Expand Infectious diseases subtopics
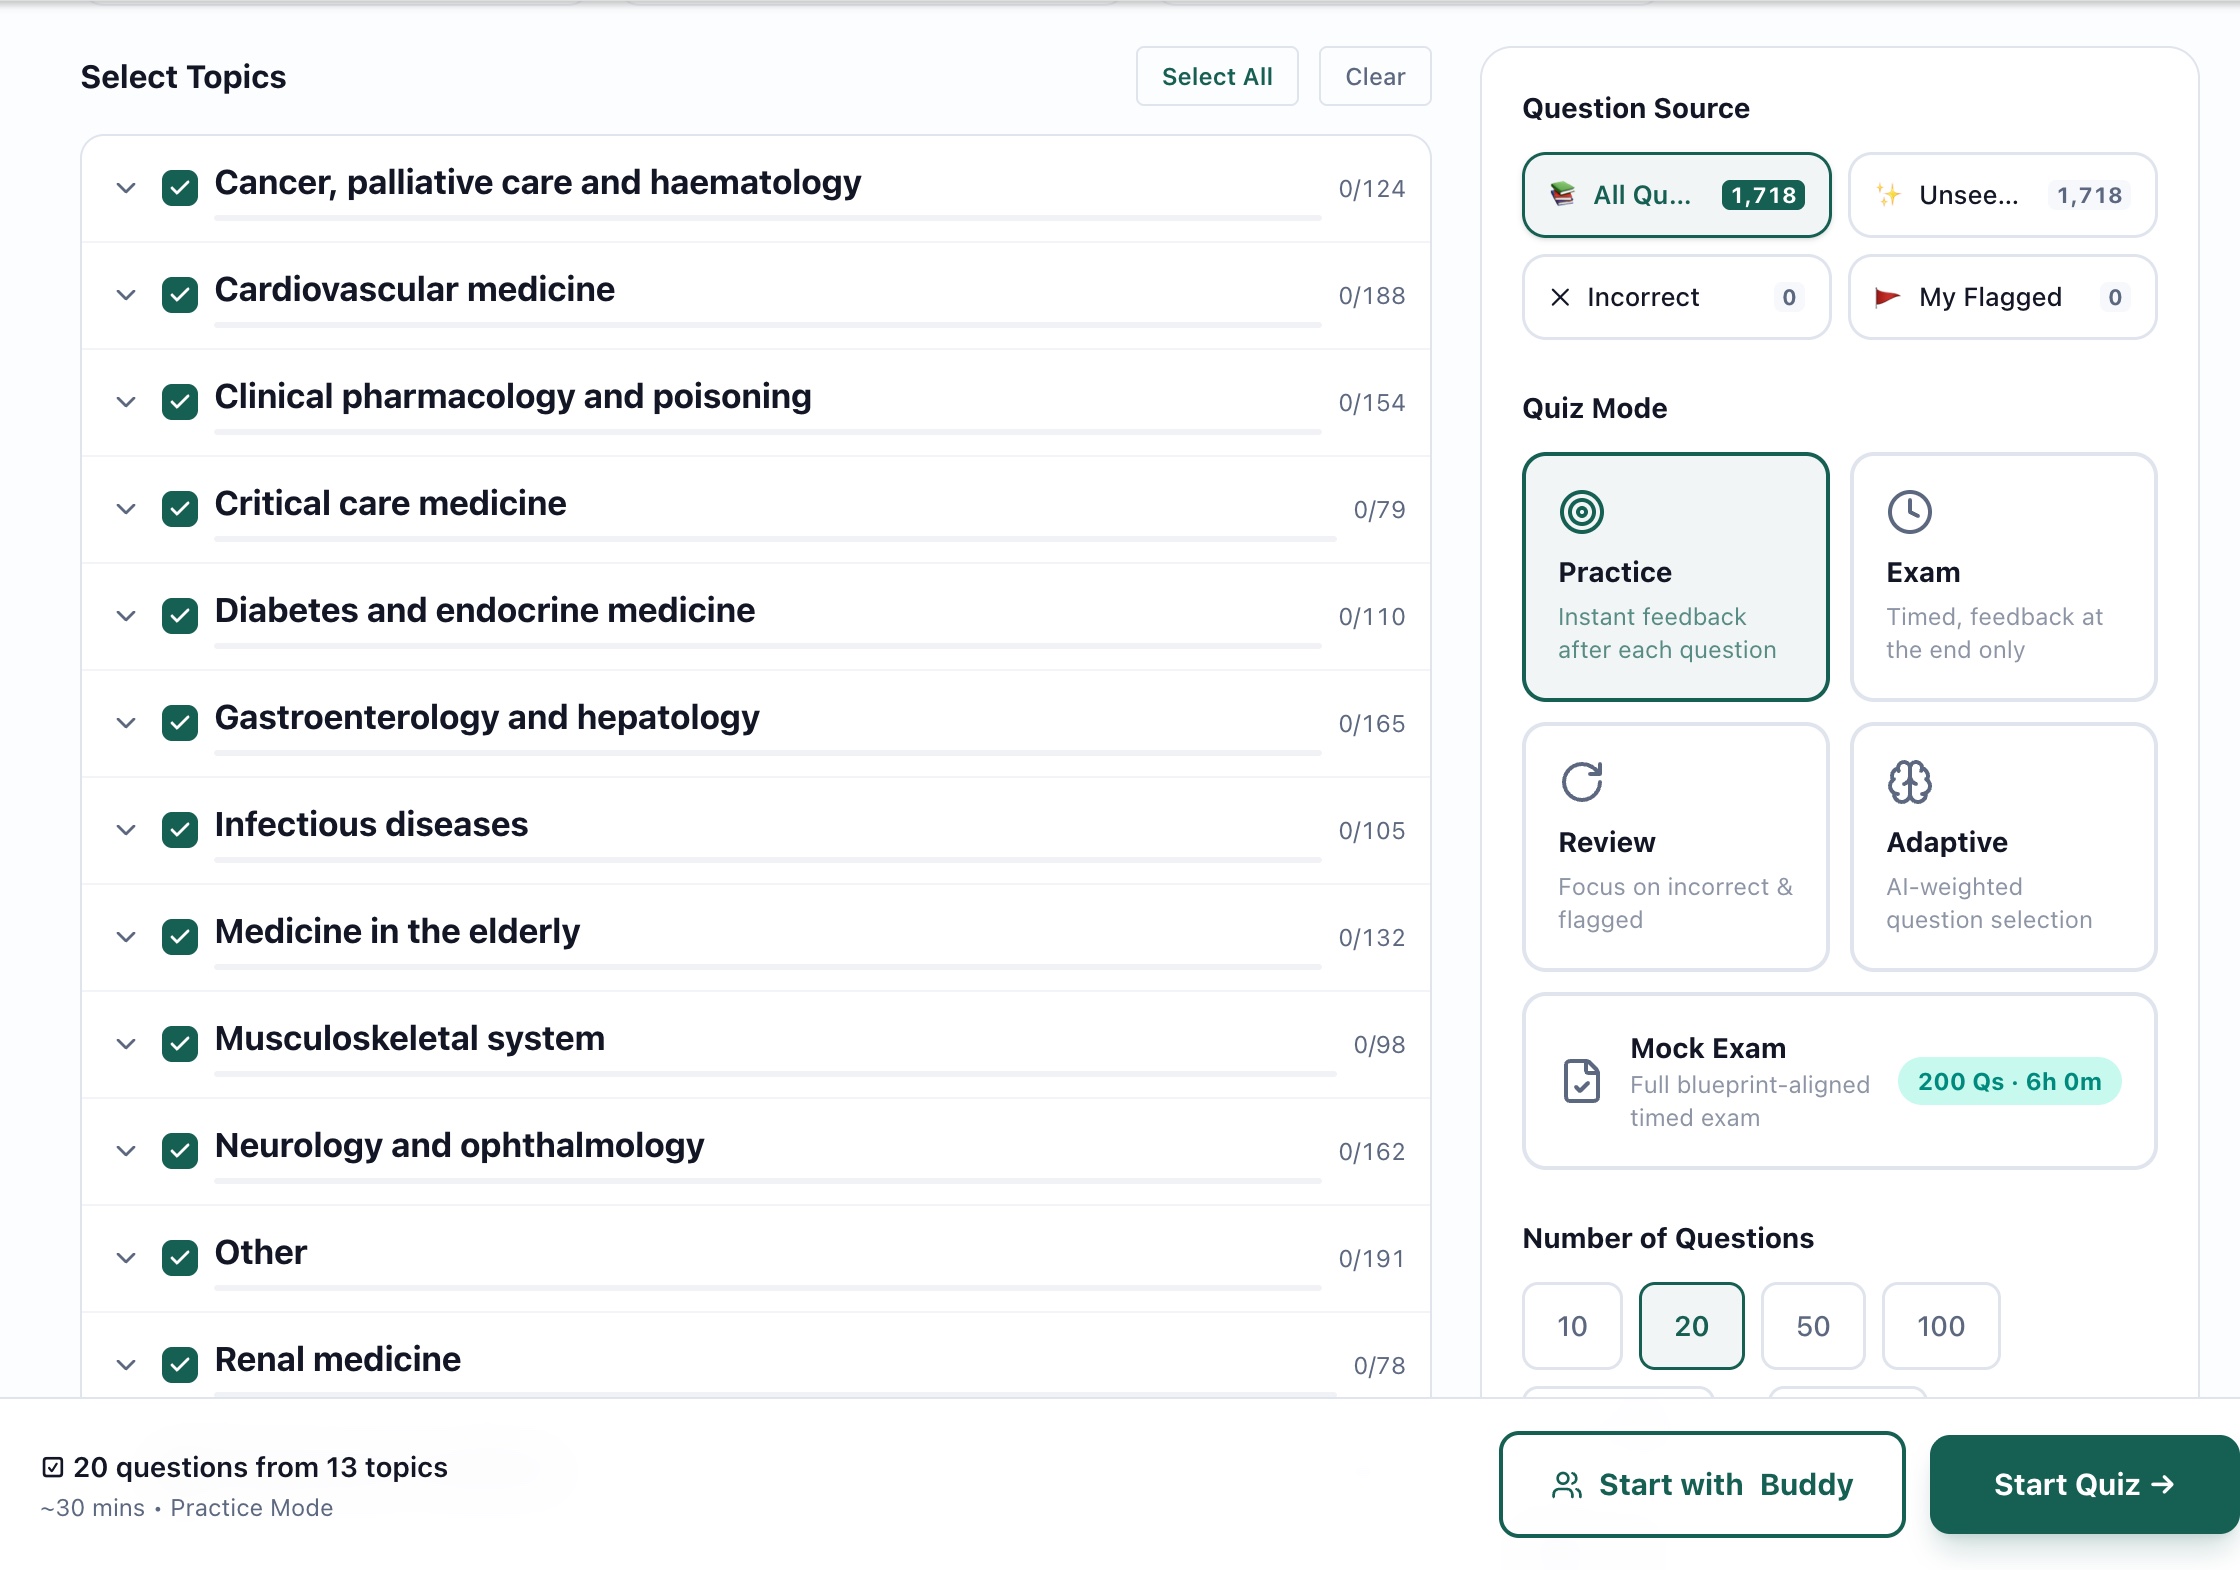 126,830
